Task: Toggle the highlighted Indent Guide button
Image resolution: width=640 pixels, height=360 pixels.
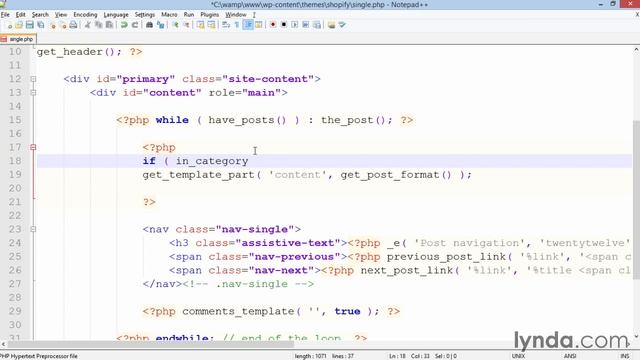Action: [248, 25]
